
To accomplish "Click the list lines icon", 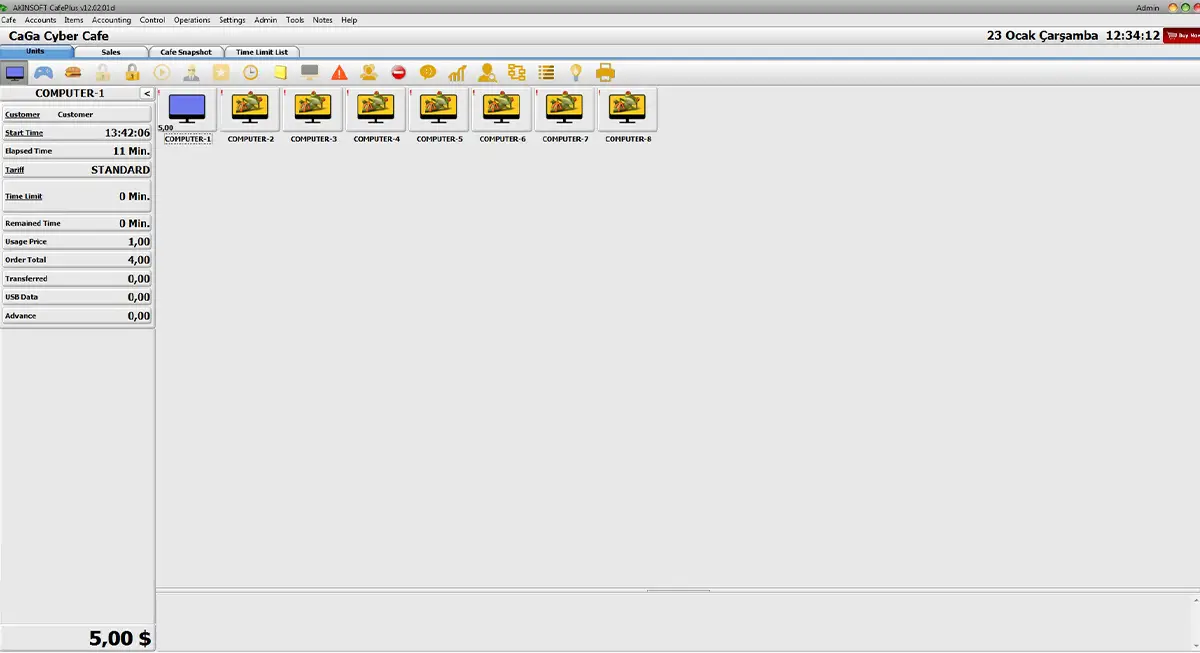I will tap(546, 72).
